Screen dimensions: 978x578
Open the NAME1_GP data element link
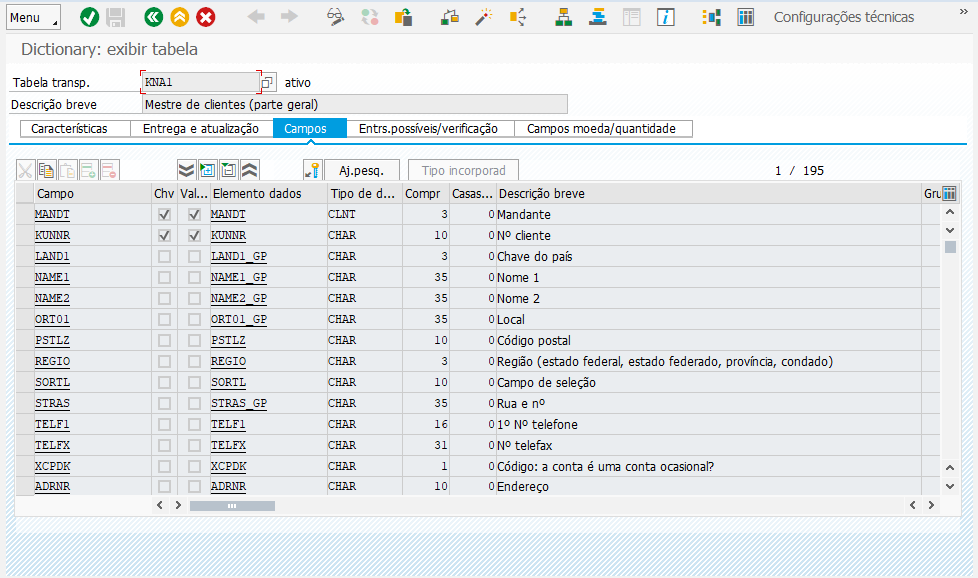239,278
